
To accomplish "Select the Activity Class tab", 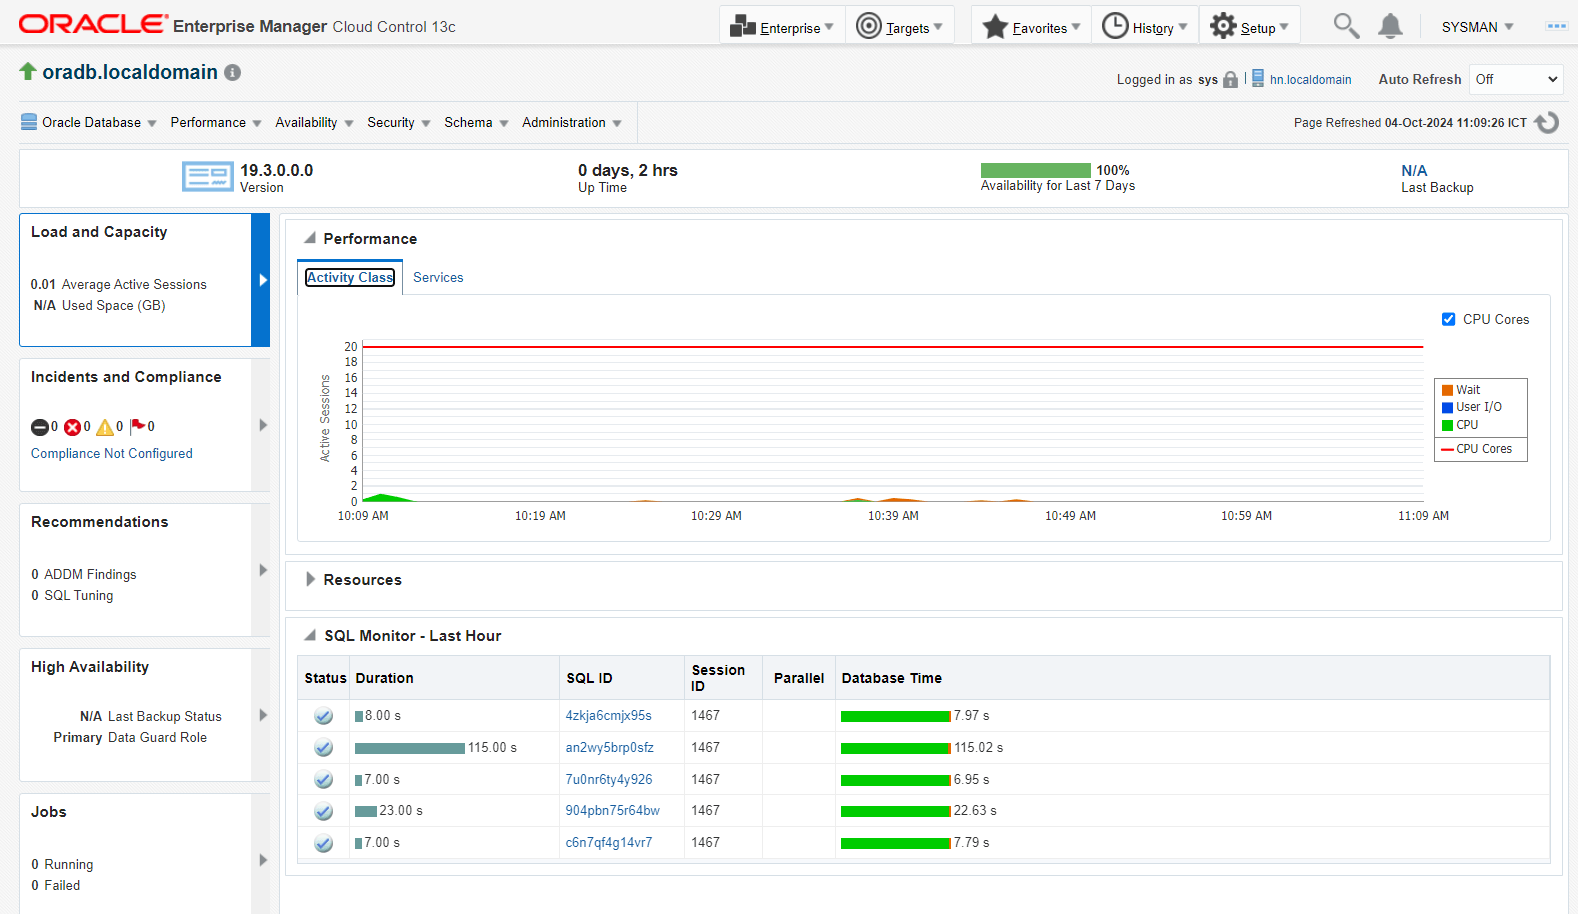I will (350, 277).
